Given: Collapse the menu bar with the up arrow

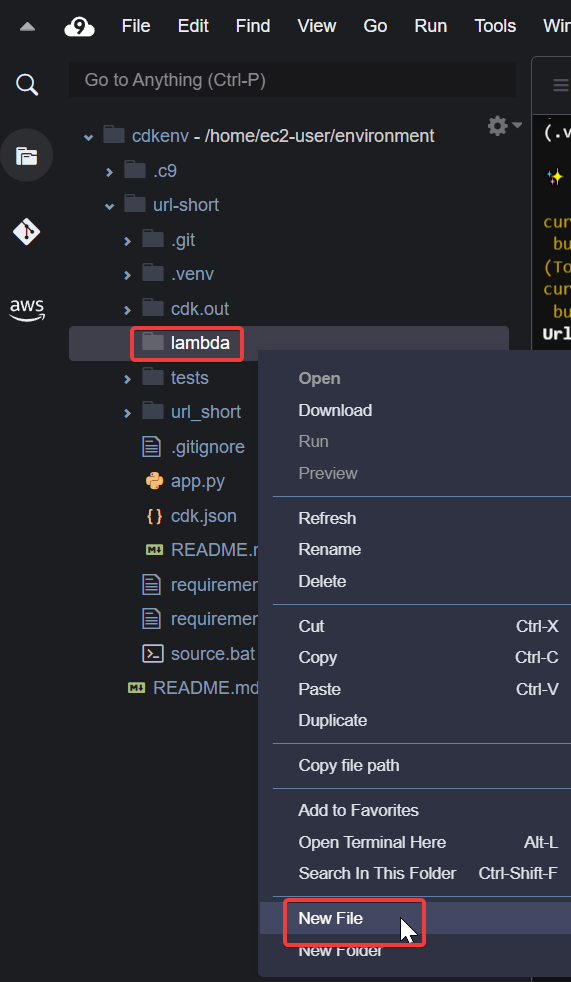Looking at the screenshot, I should pos(27,27).
